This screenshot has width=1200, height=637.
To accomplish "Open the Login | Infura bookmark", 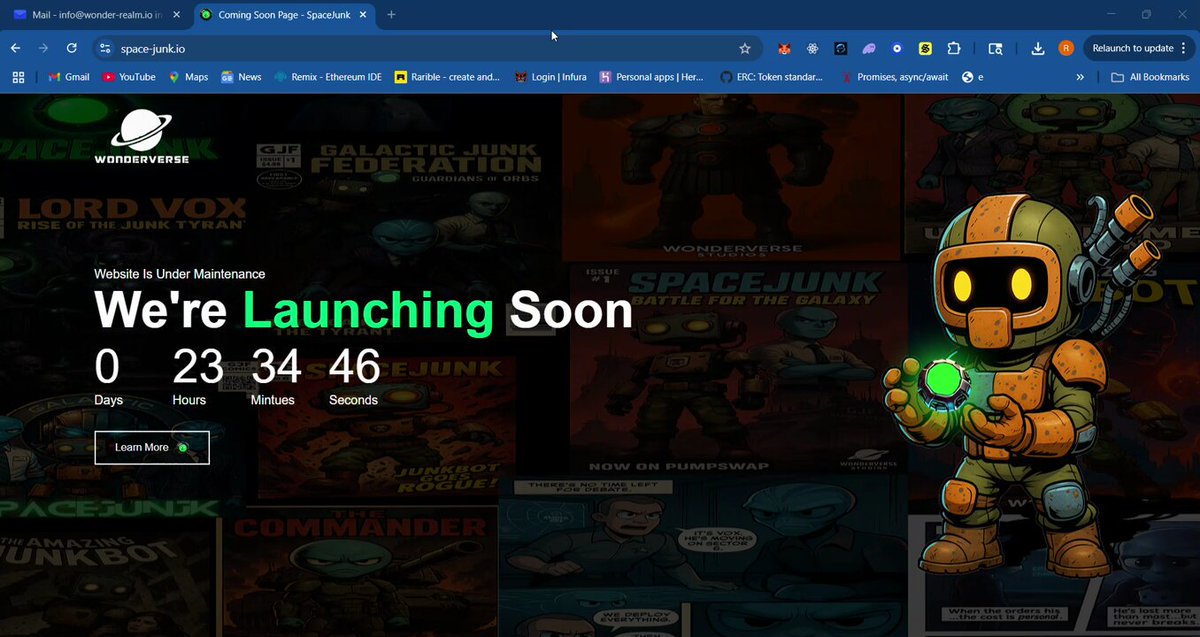I will (x=550, y=77).
